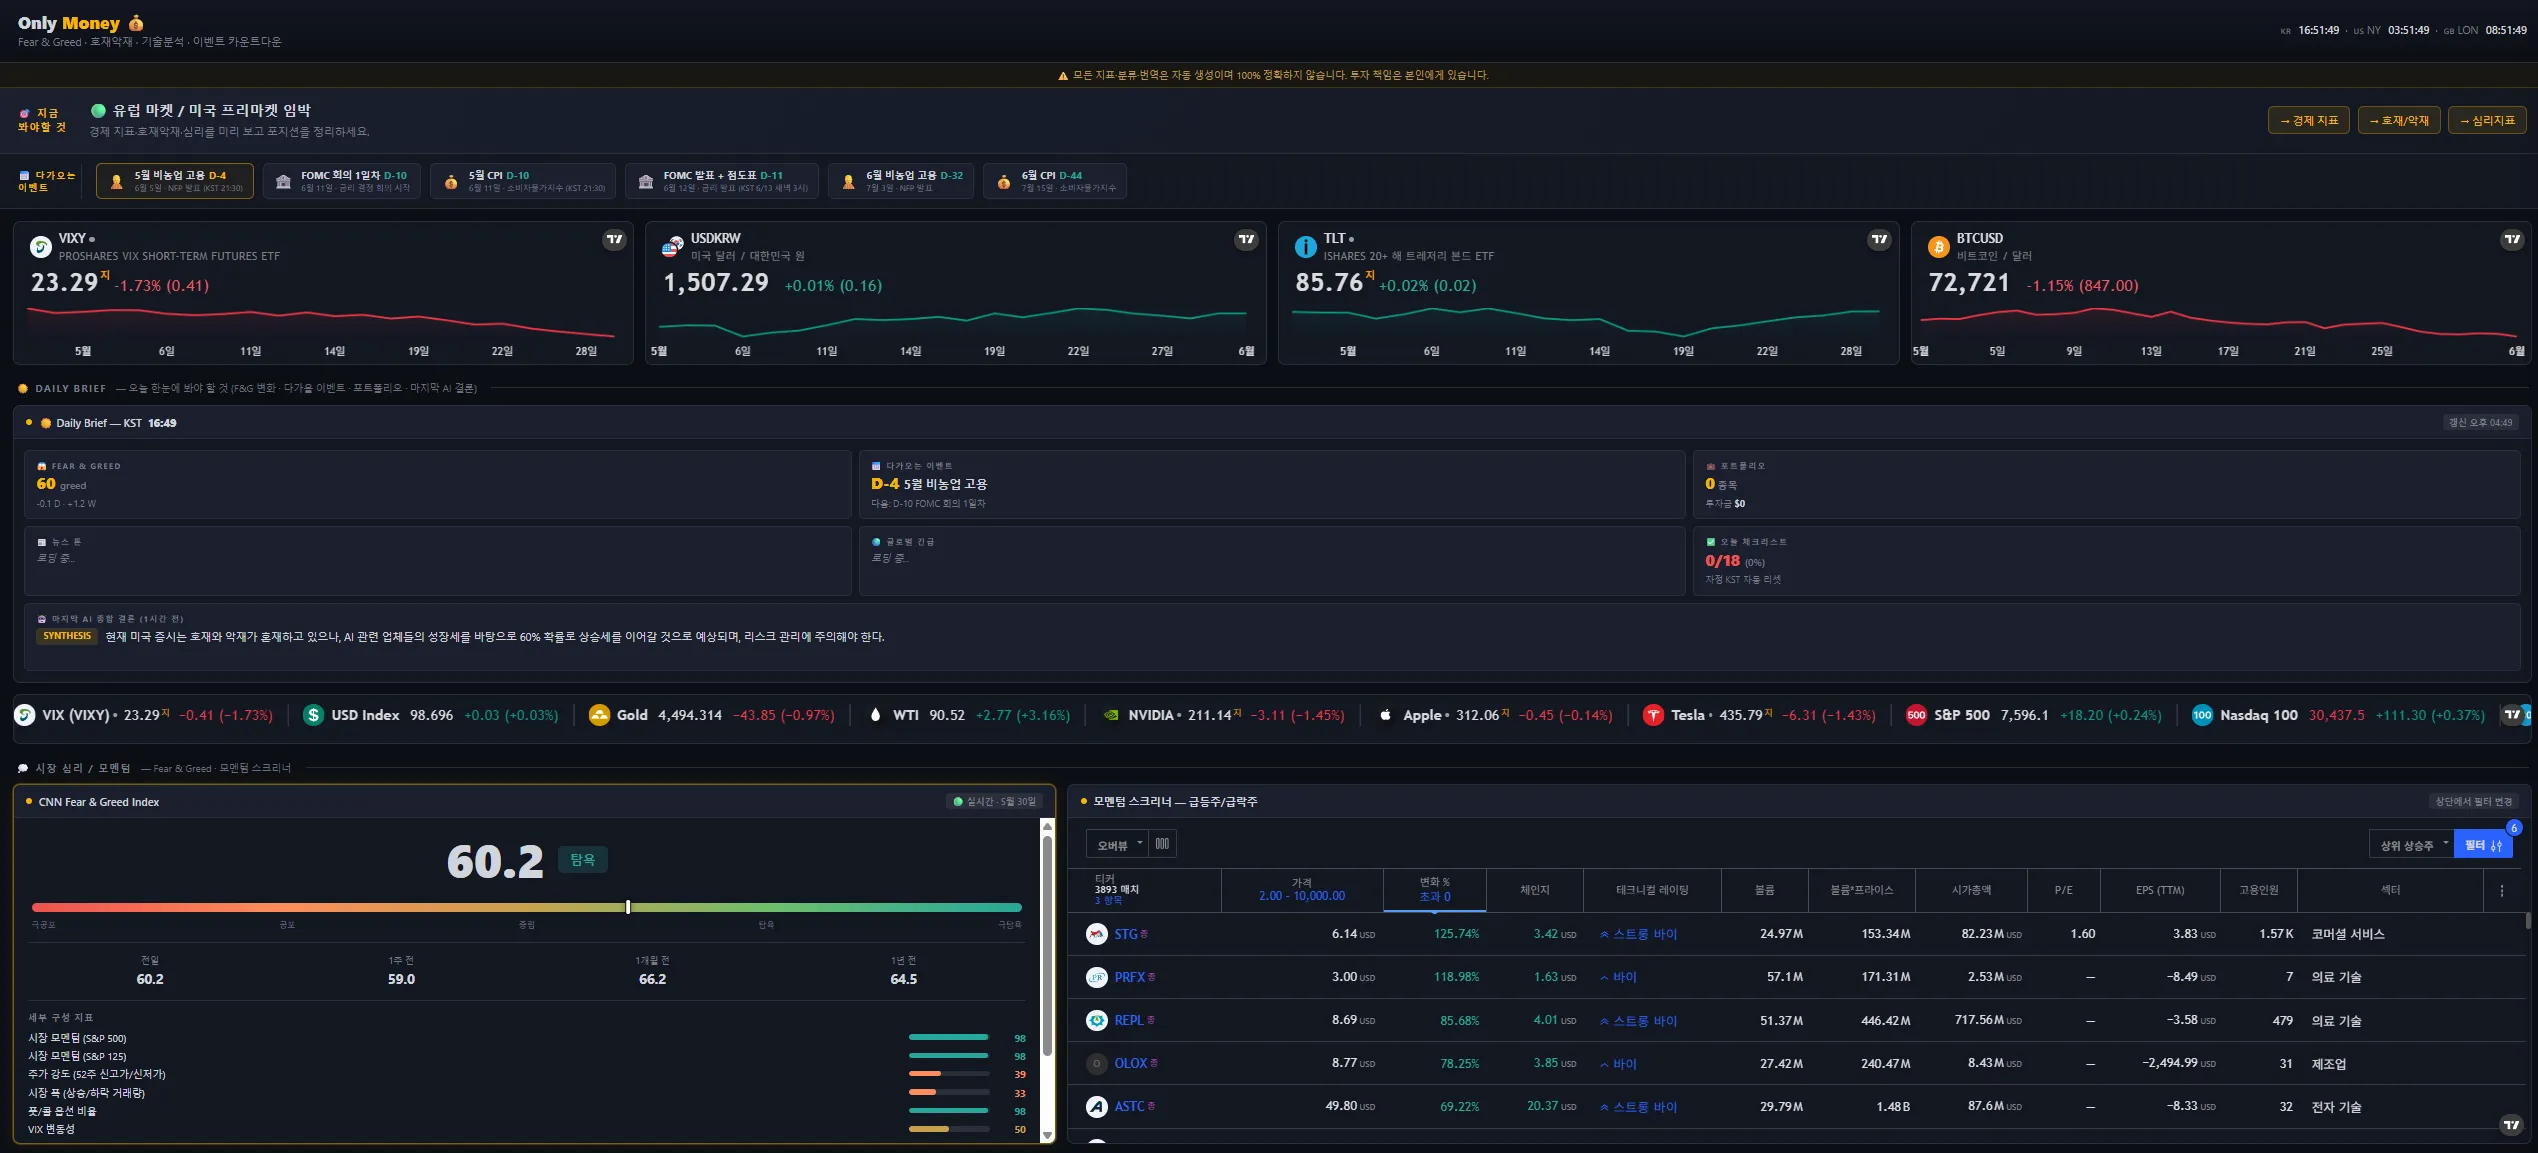The height and width of the screenshot is (1153, 2538).
Task: Sort screener by 시가총액 column
Action: coord(1972,890)
